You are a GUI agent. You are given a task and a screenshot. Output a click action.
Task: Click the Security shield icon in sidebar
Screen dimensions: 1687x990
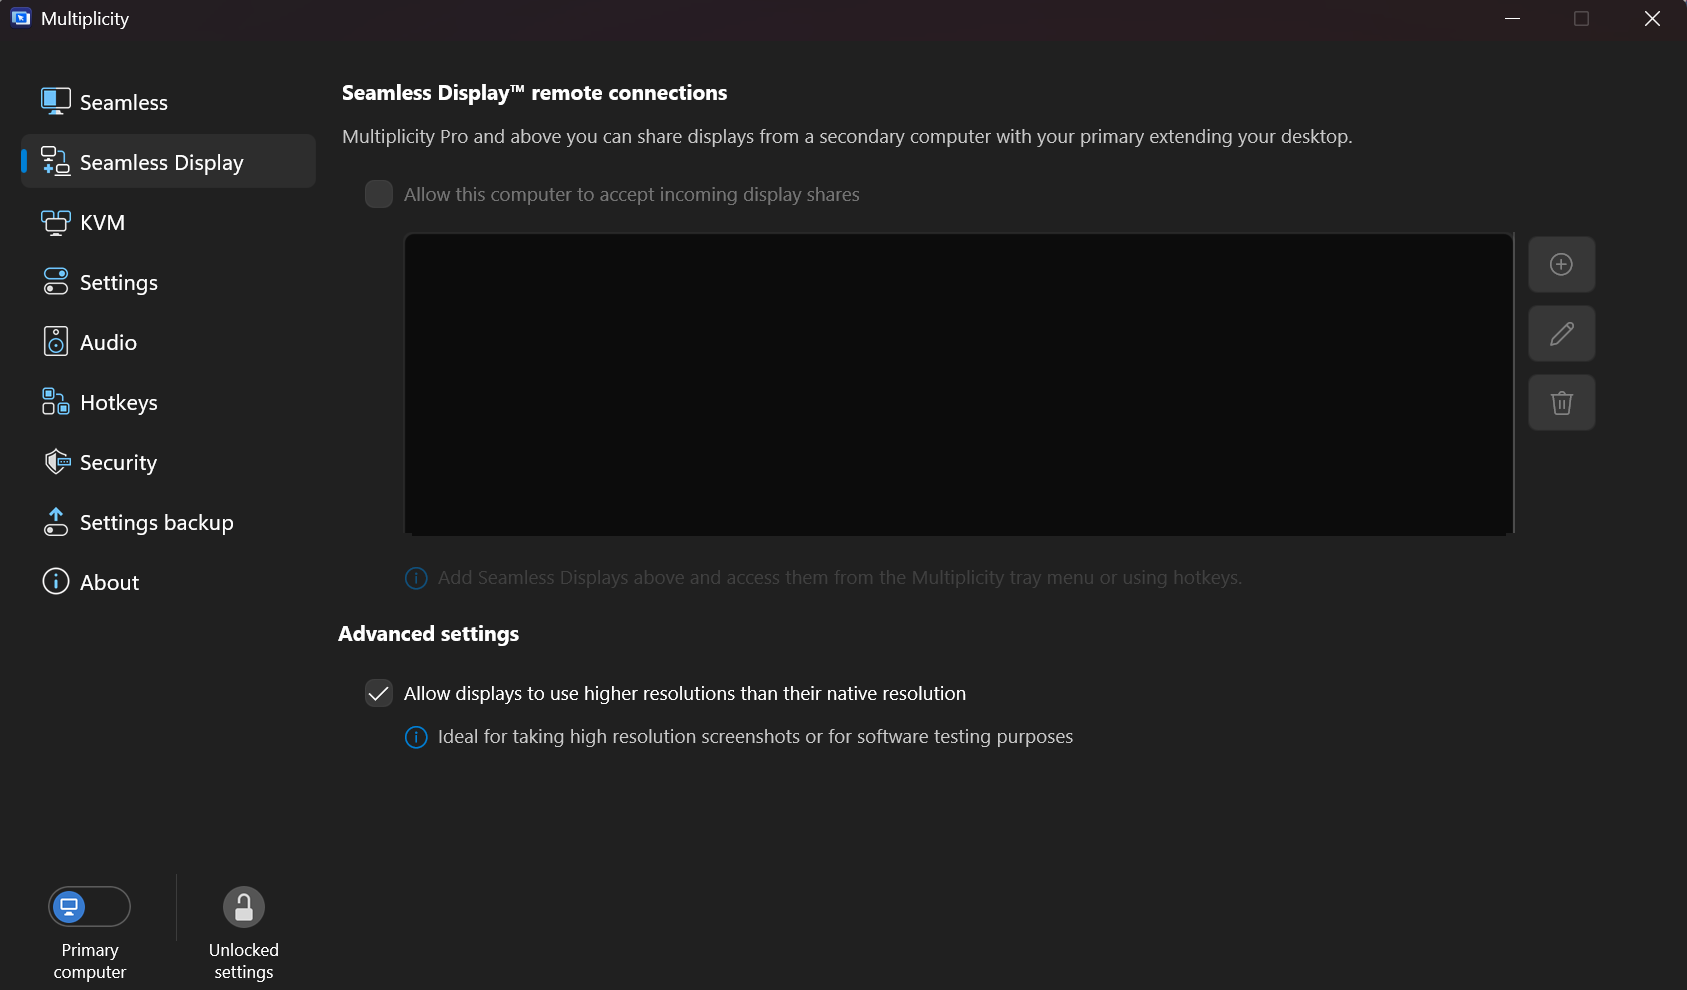57,462
